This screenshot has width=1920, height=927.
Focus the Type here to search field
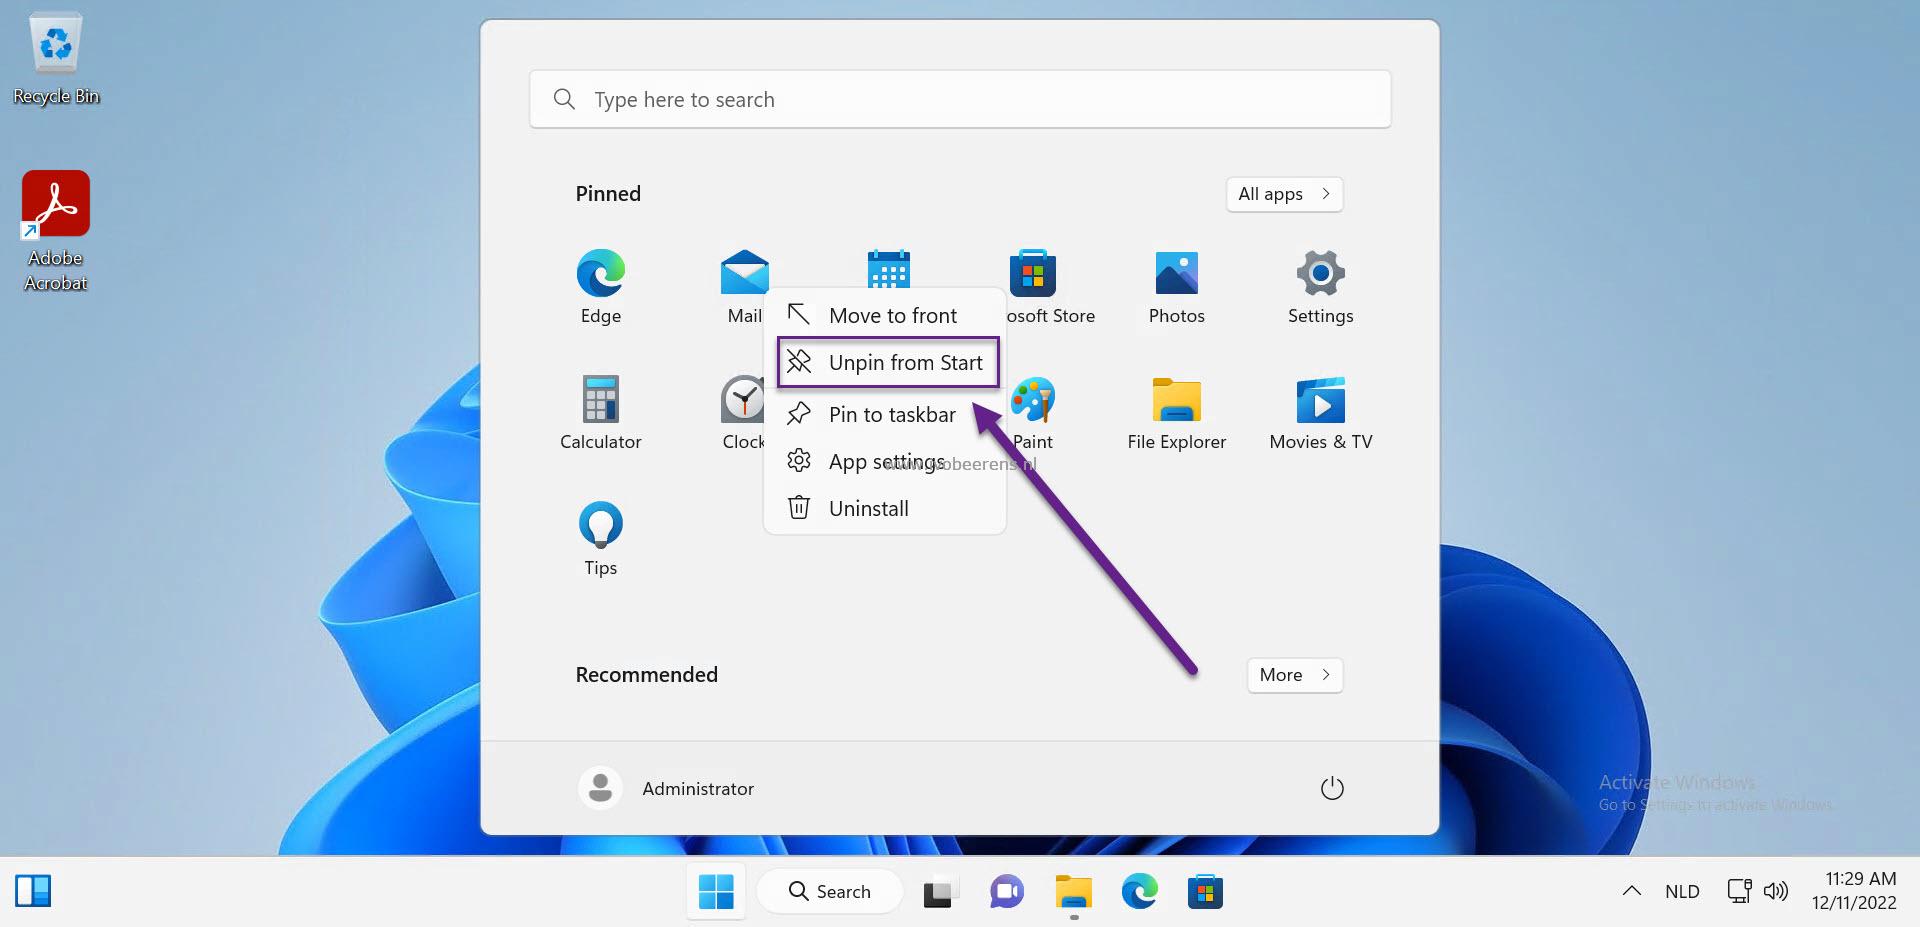[960, 99]
